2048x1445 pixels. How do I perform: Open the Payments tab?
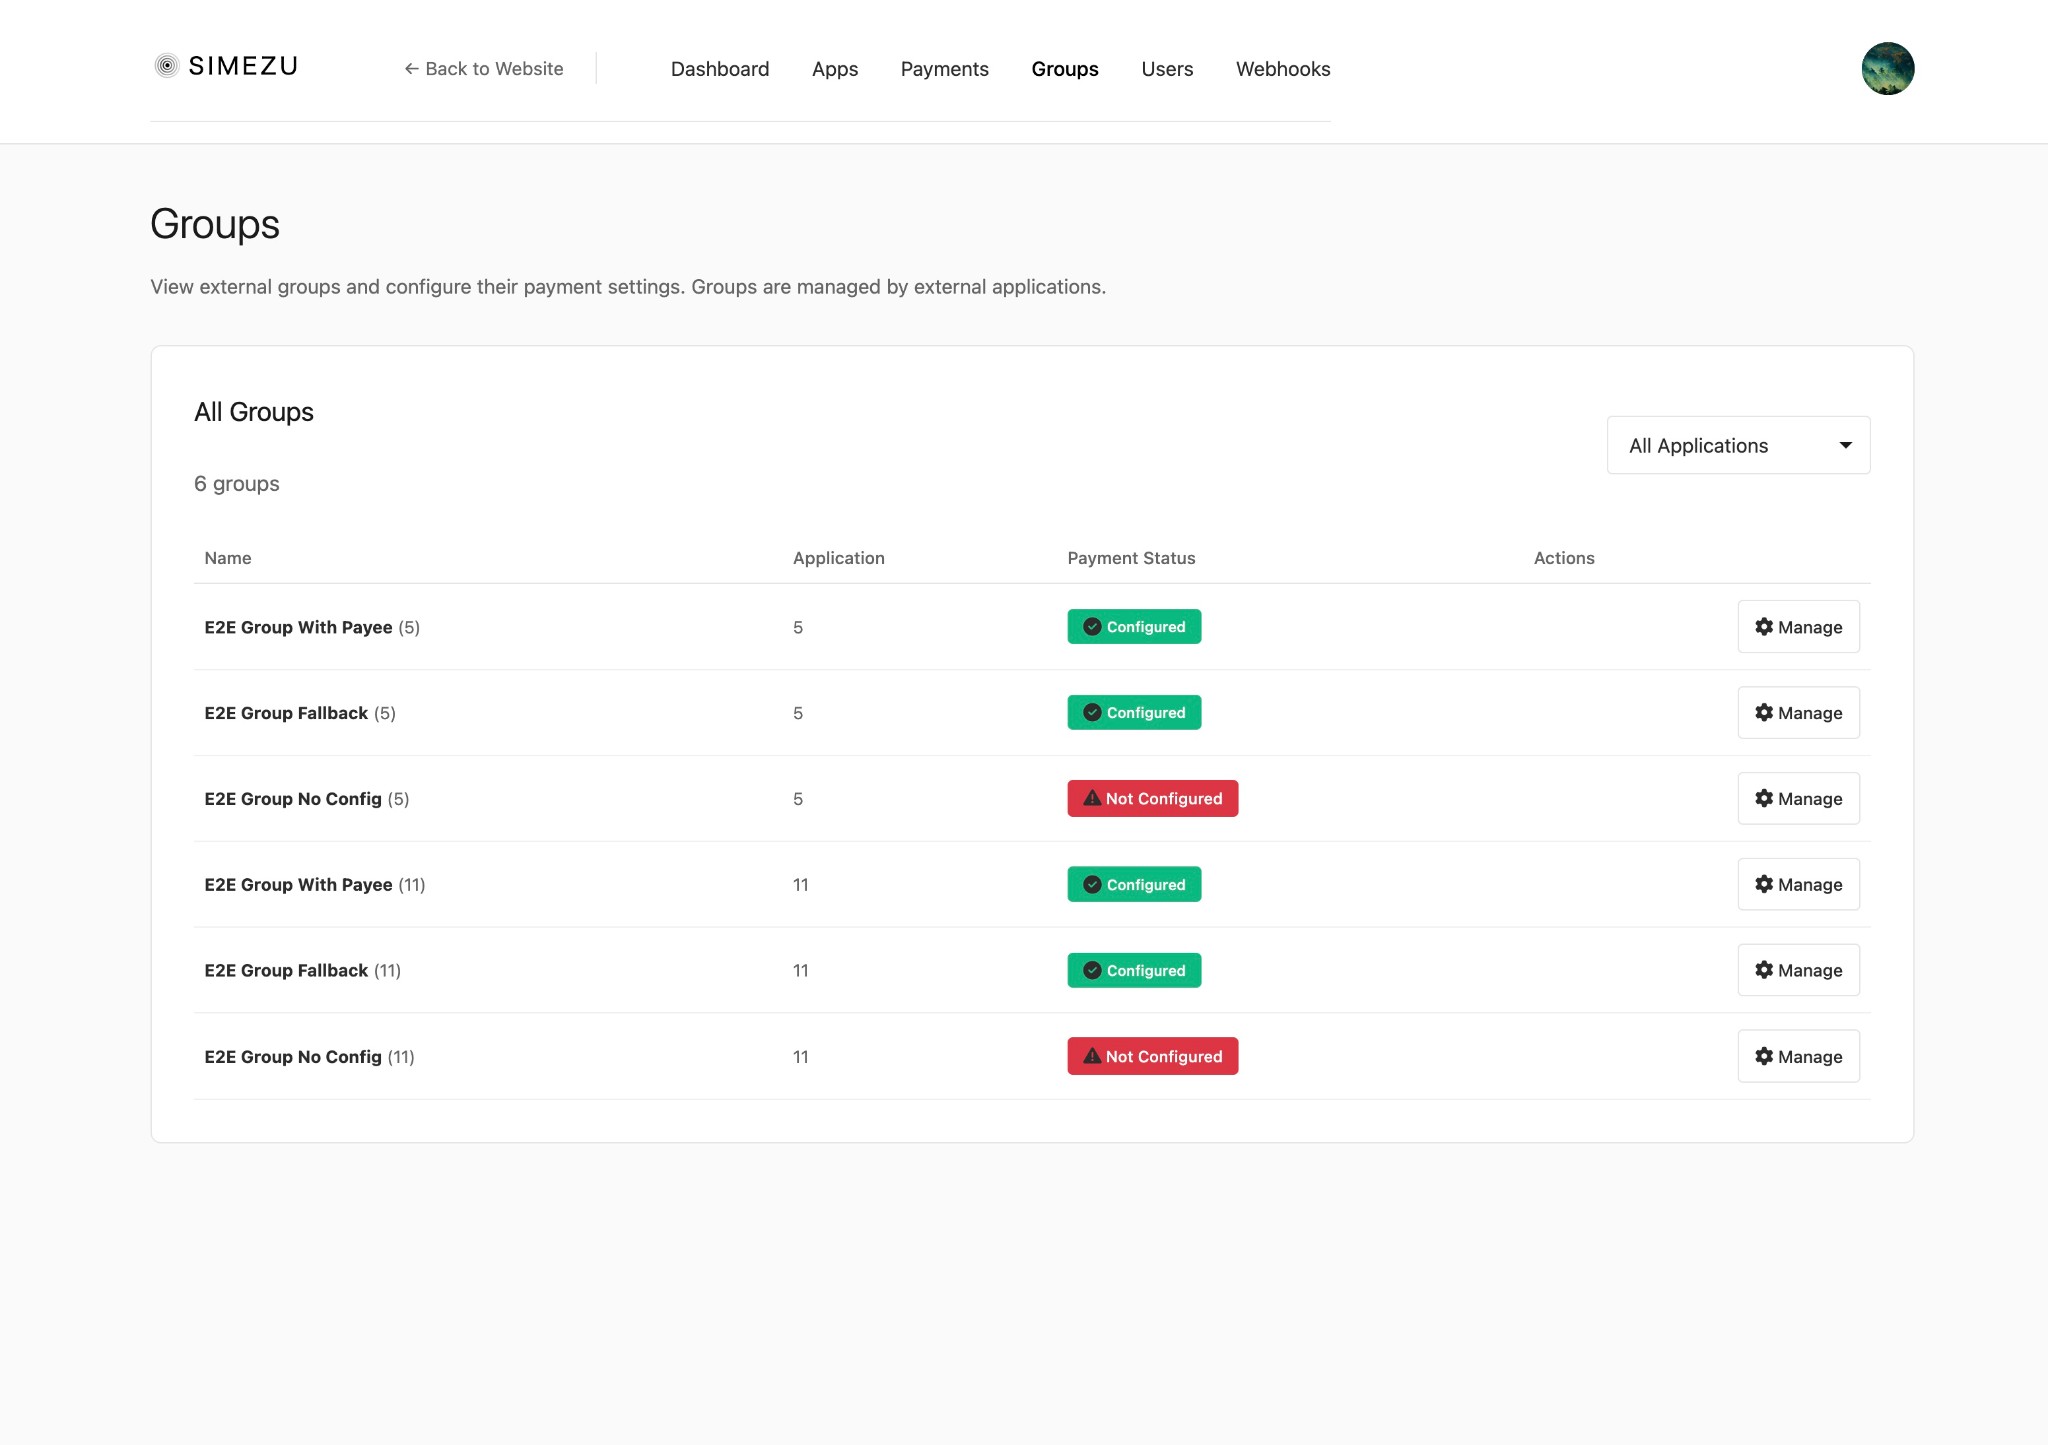click(944, 69)
